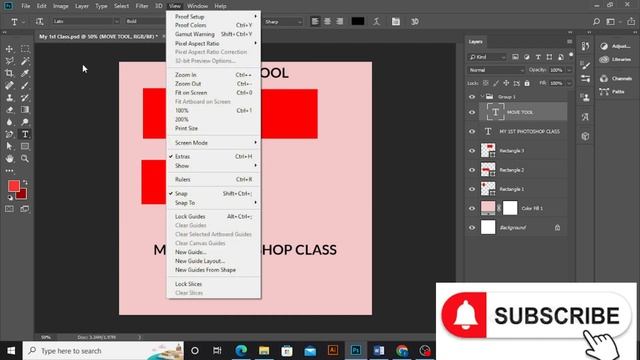Open the layer Kind filter dropdown
The height and width of the screenshot is (360, 640).
tap(487, 57)
